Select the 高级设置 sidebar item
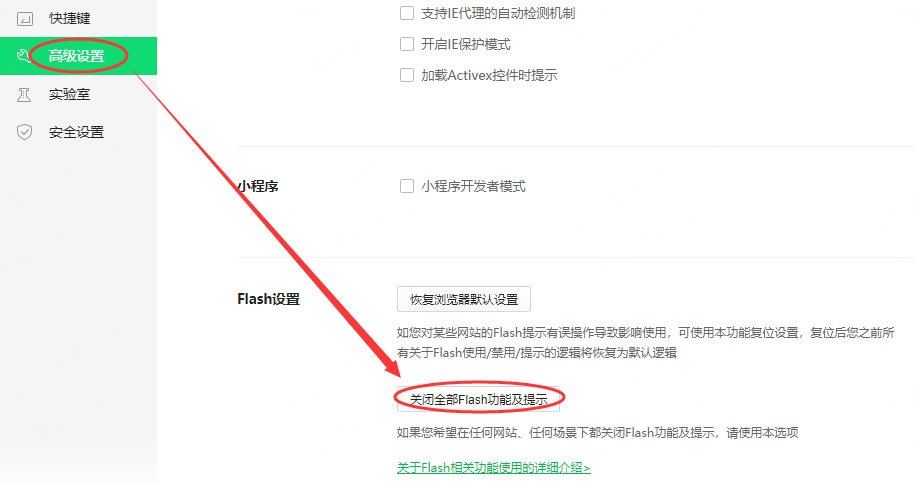The height and width of the screenshot is (484, 915). coord(78,56)
